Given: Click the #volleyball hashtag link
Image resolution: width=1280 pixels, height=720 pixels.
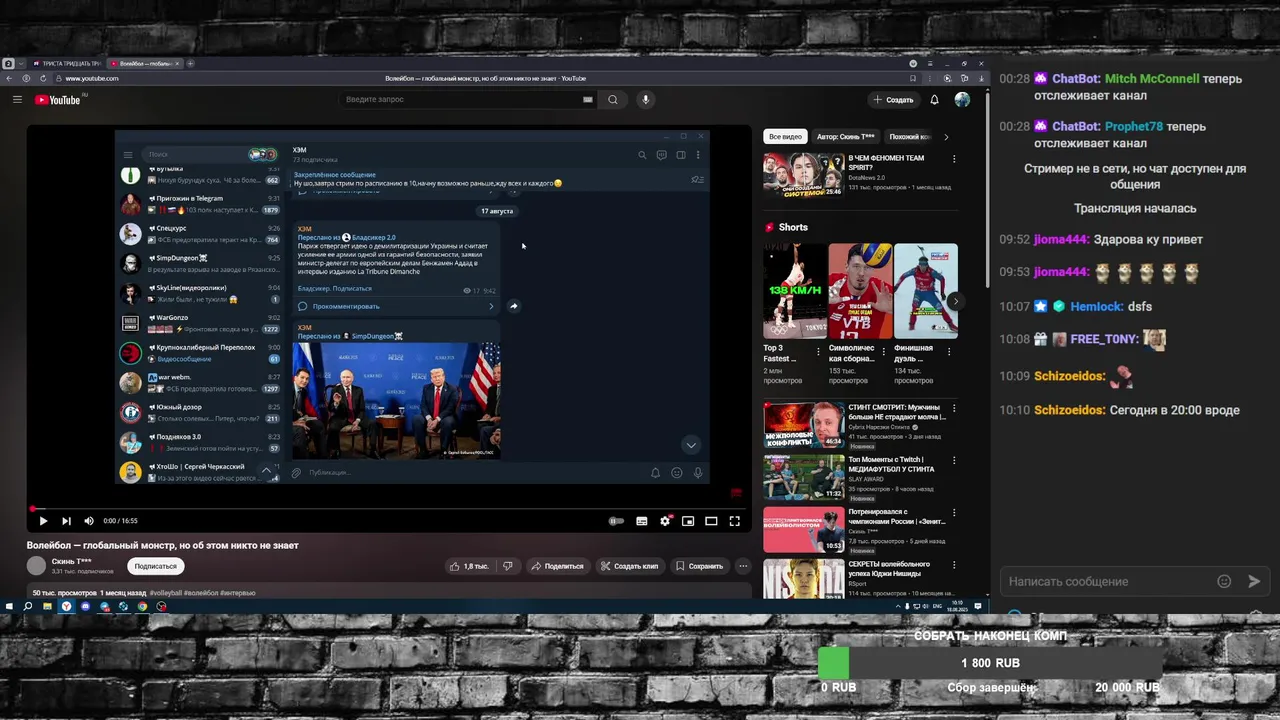Looking at the screenshot, I should click(x=164, y=593).
